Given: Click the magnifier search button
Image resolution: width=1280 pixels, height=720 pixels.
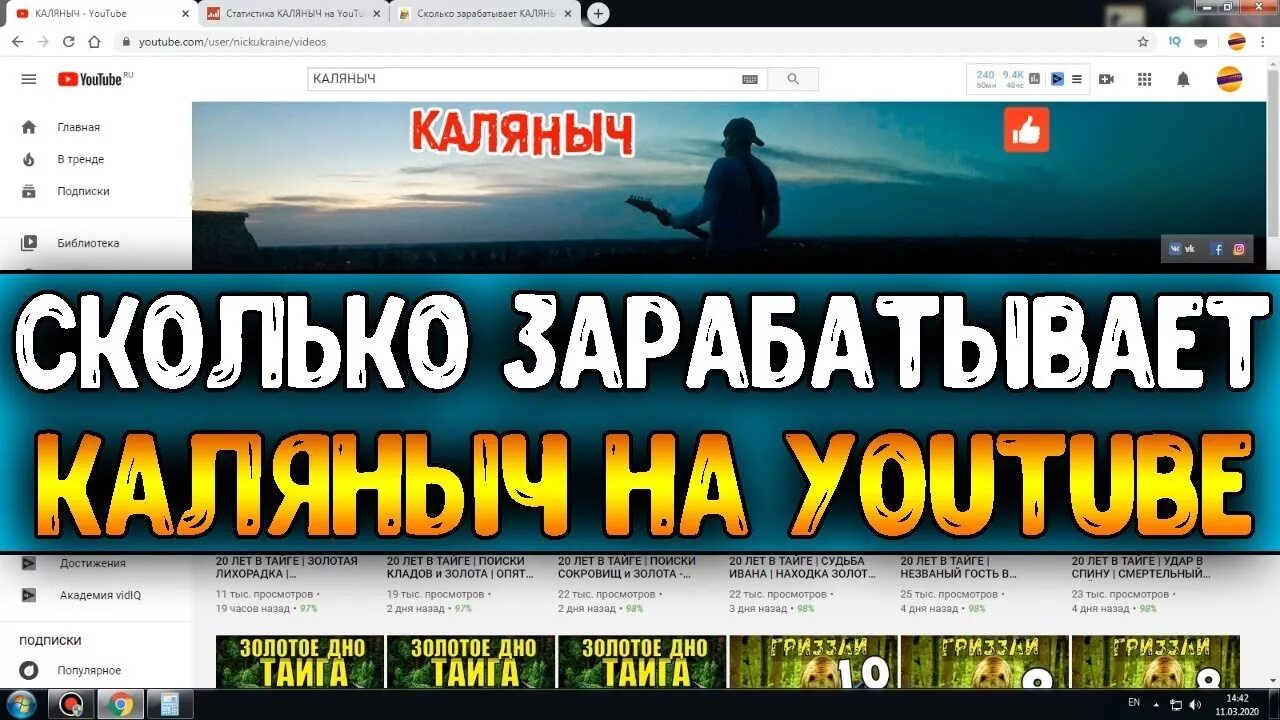Looking at the screenshot, I should [x=793, y=79].
